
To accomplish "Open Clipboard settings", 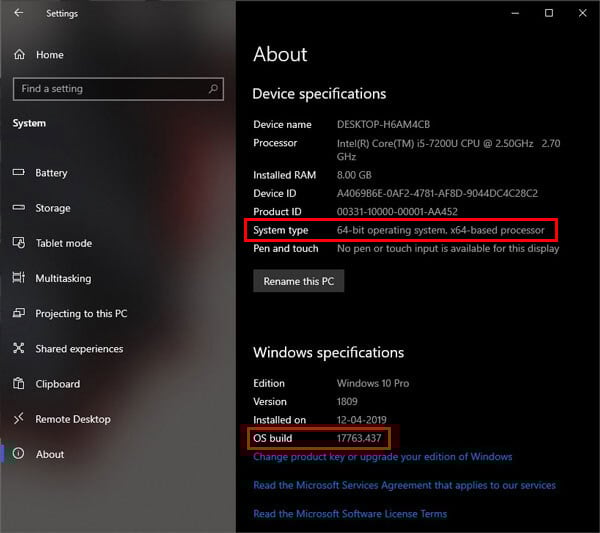I will coord(58,384).
